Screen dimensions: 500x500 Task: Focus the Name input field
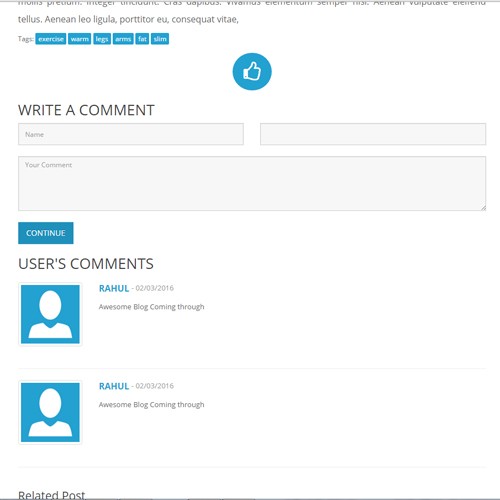pos(131,134)
